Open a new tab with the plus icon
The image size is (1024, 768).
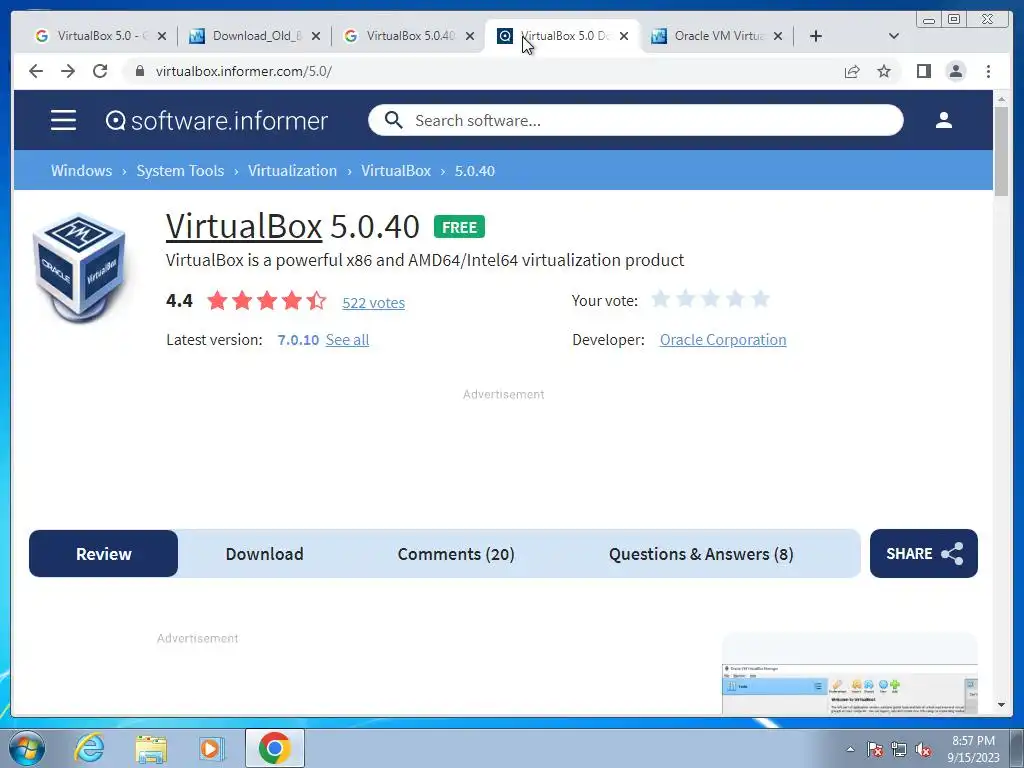(816, 36)
